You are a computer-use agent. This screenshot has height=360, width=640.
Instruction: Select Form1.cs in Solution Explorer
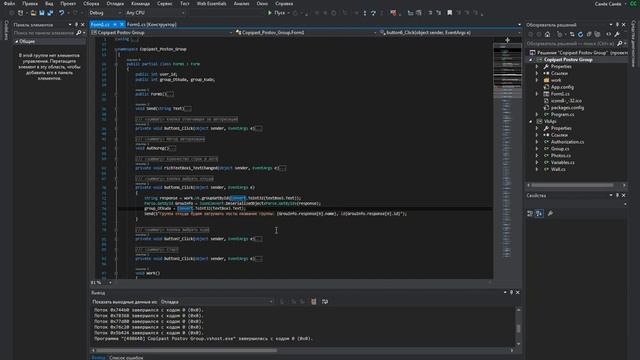560,94
